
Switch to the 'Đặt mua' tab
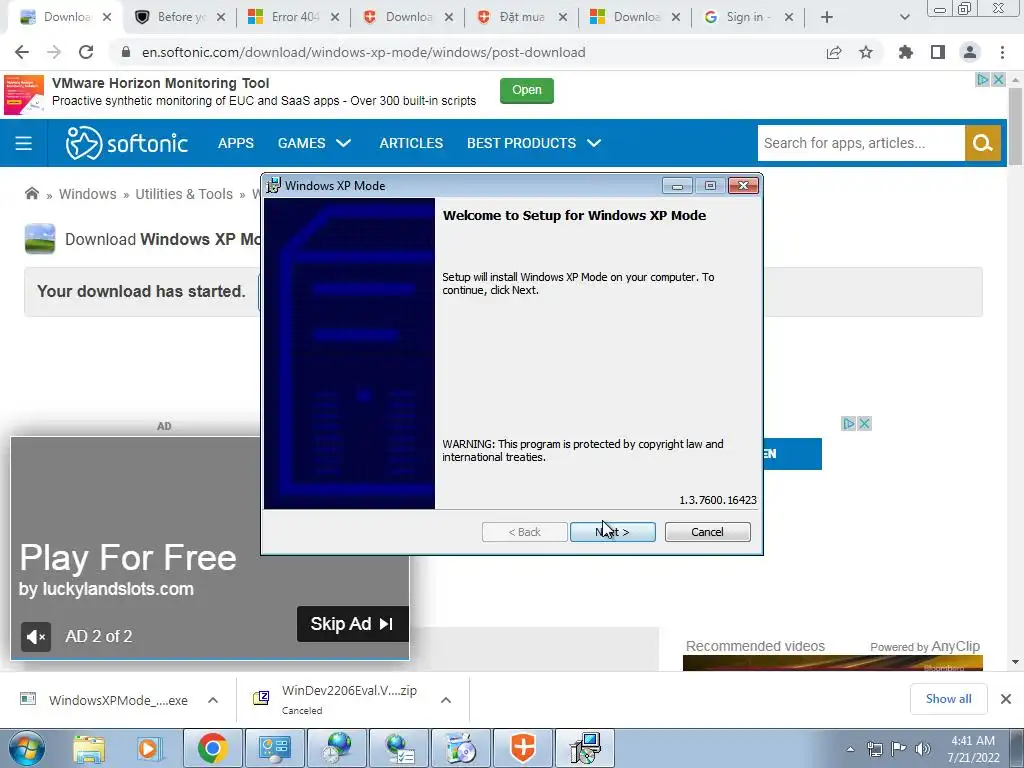520,17
